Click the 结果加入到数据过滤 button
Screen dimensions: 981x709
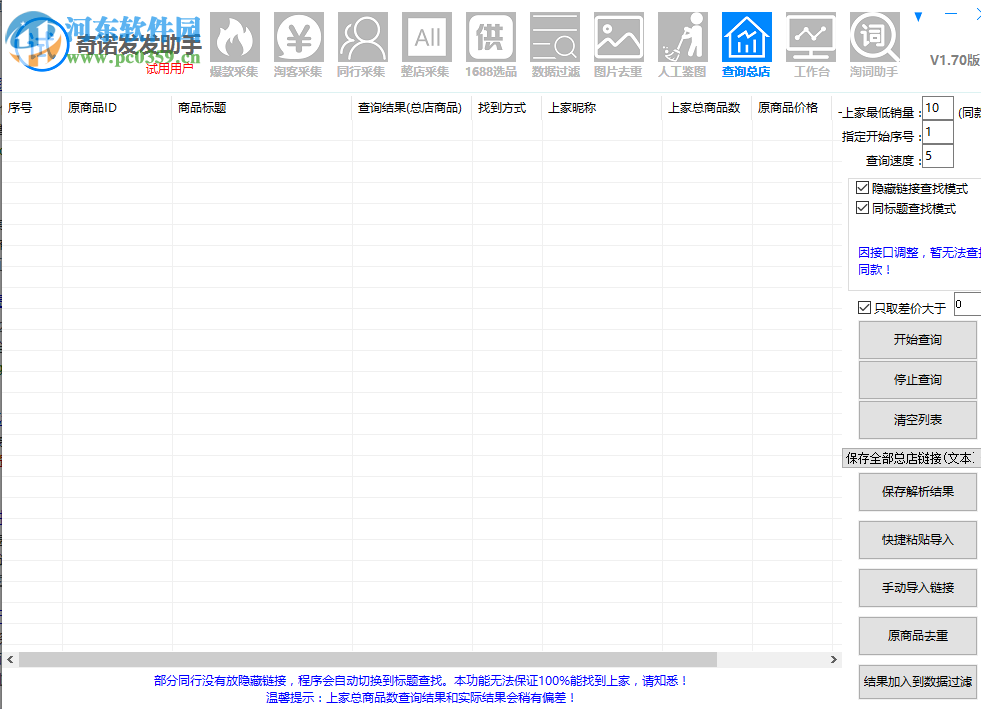coord(917,681)
